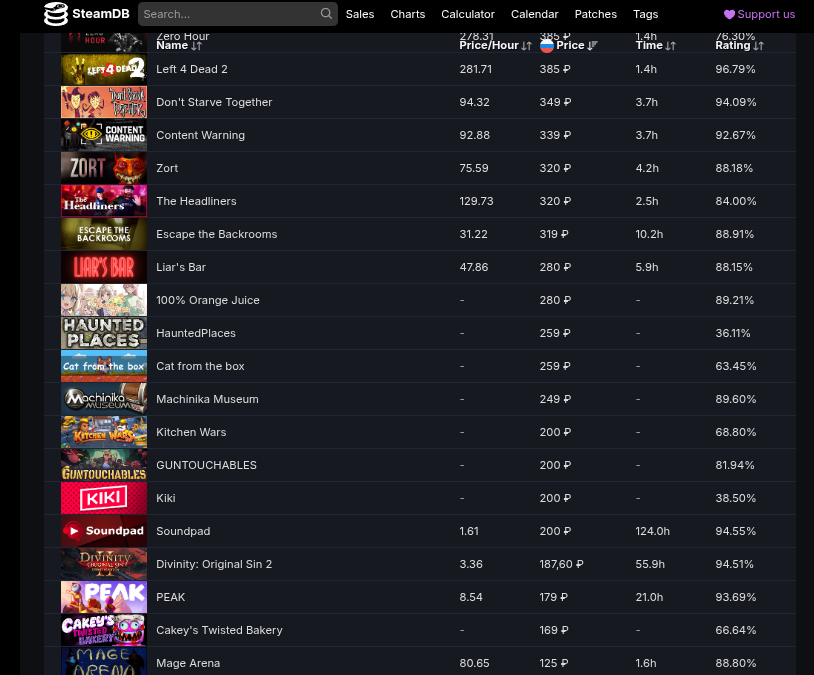Select the 187,60 ₽ price cell
Screen dimensions: 814x675
click(x=561, y=564)
